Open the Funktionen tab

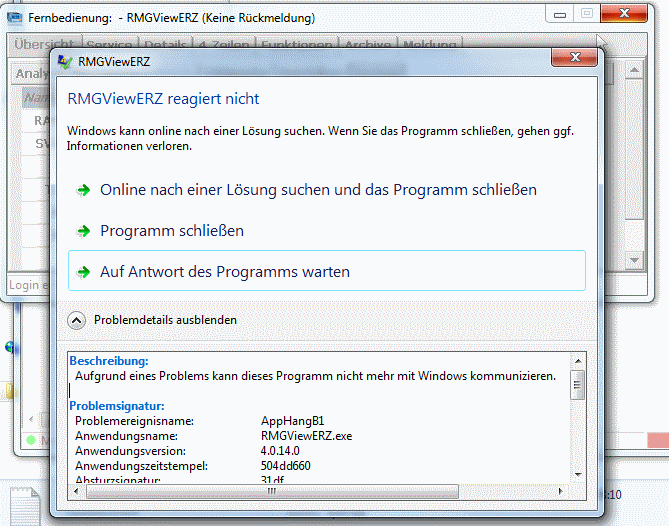click(x=296, y=45)
